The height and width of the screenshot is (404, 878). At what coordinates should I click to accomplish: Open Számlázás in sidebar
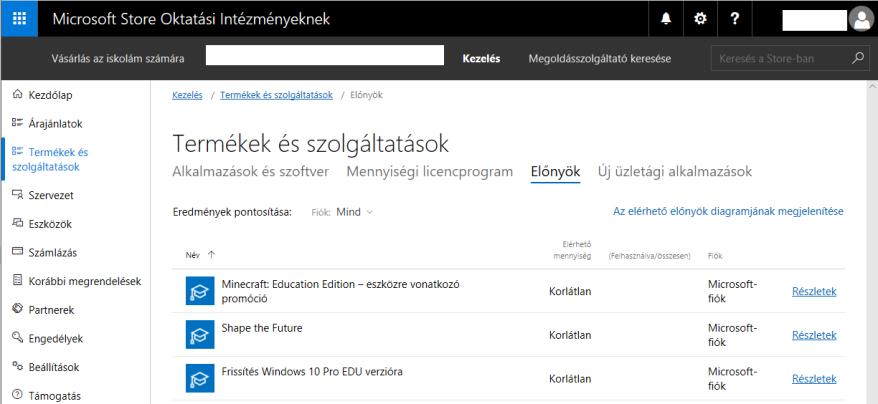tap(53, 253)
